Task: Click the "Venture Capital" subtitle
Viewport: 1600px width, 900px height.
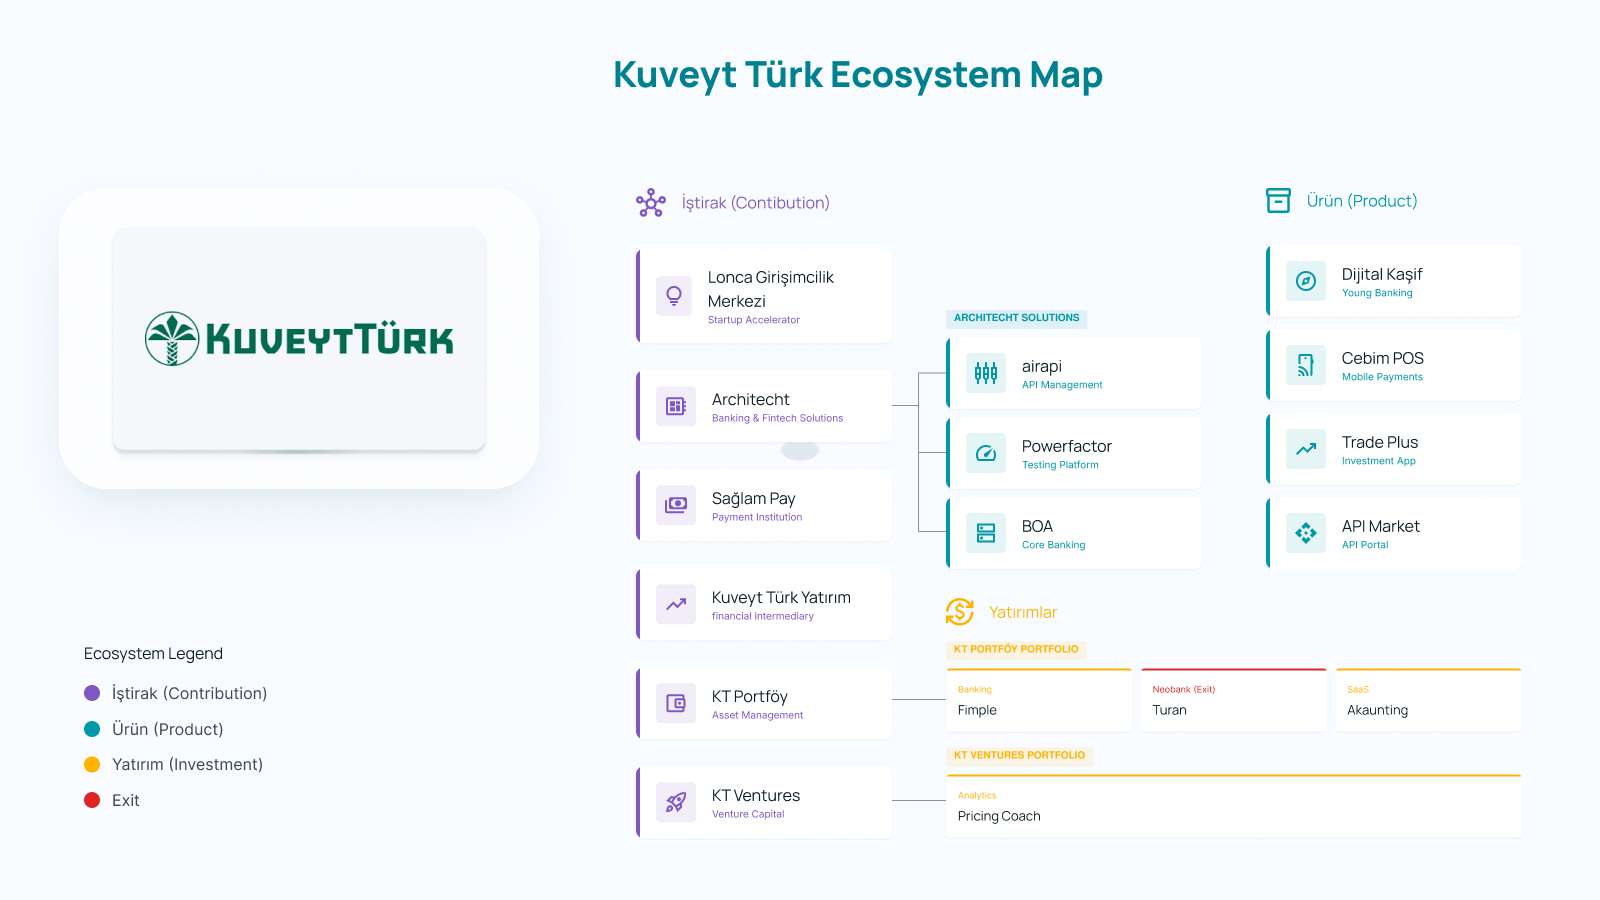Action: (748, 814)
